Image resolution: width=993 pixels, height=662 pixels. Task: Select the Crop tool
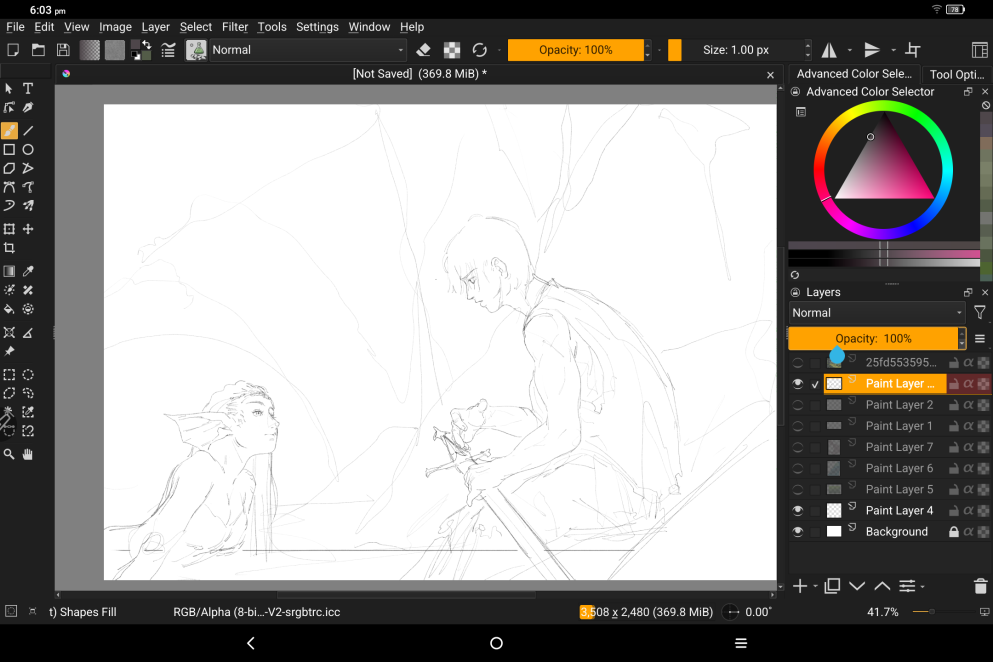9,248
